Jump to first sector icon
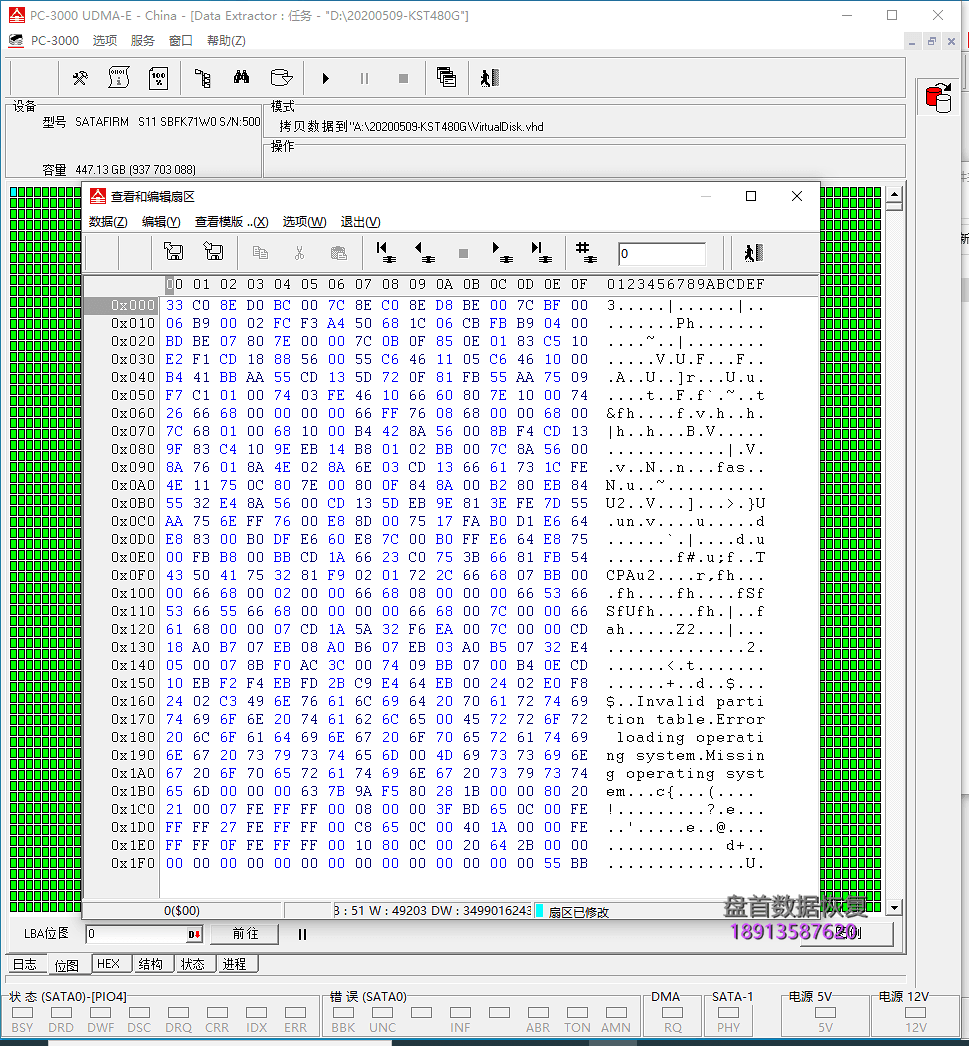 (385, 252)
